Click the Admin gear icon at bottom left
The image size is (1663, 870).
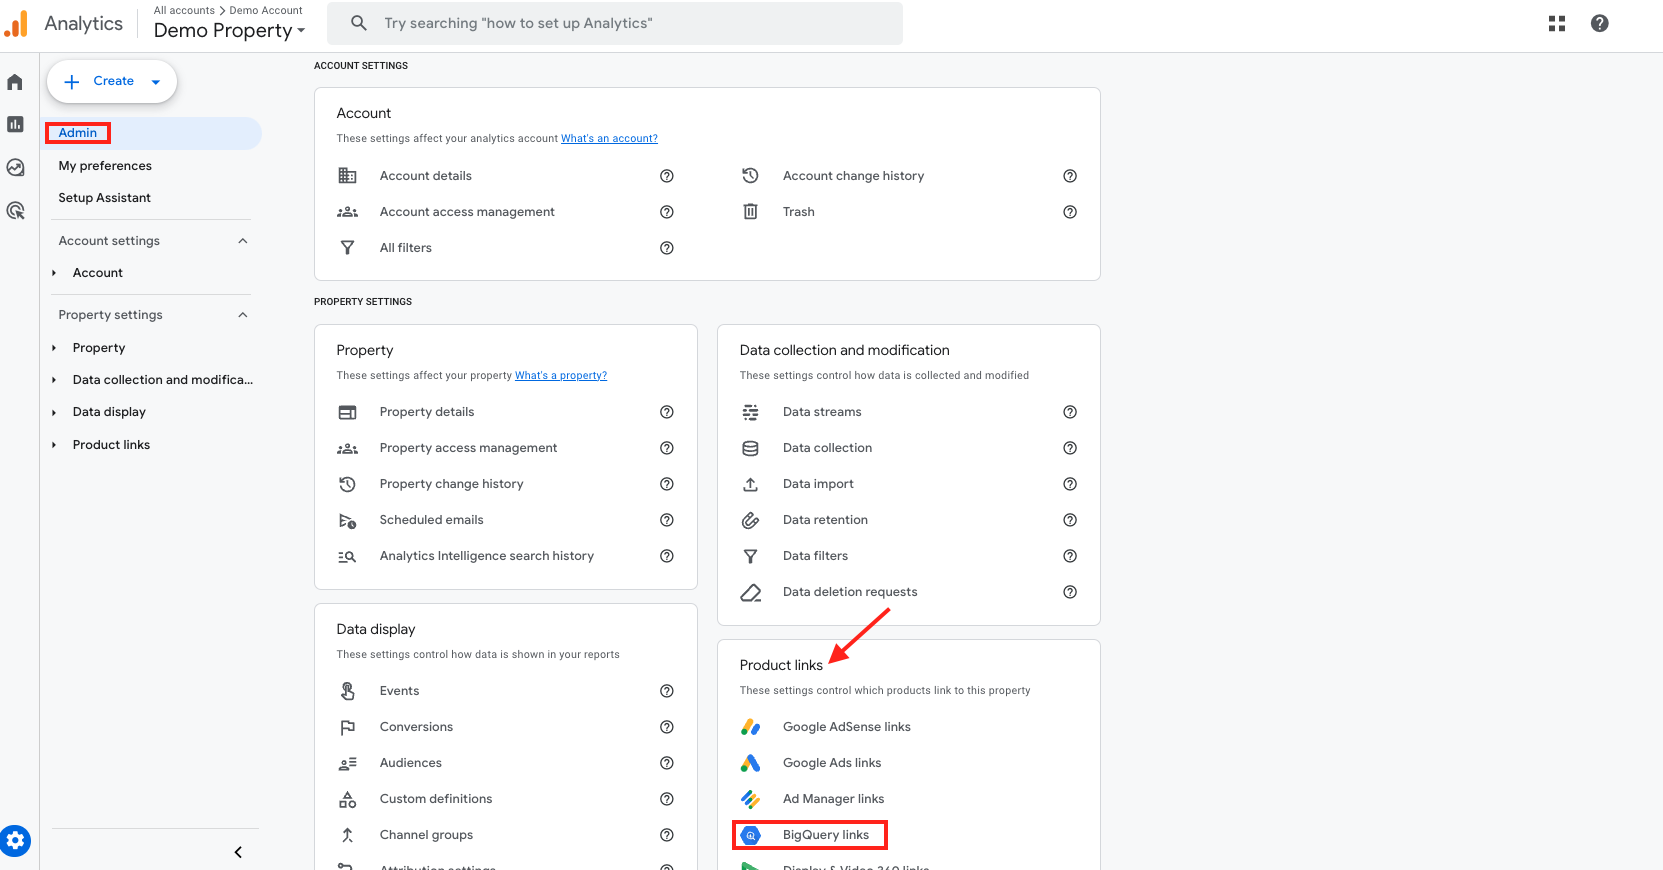coord(15,841)
